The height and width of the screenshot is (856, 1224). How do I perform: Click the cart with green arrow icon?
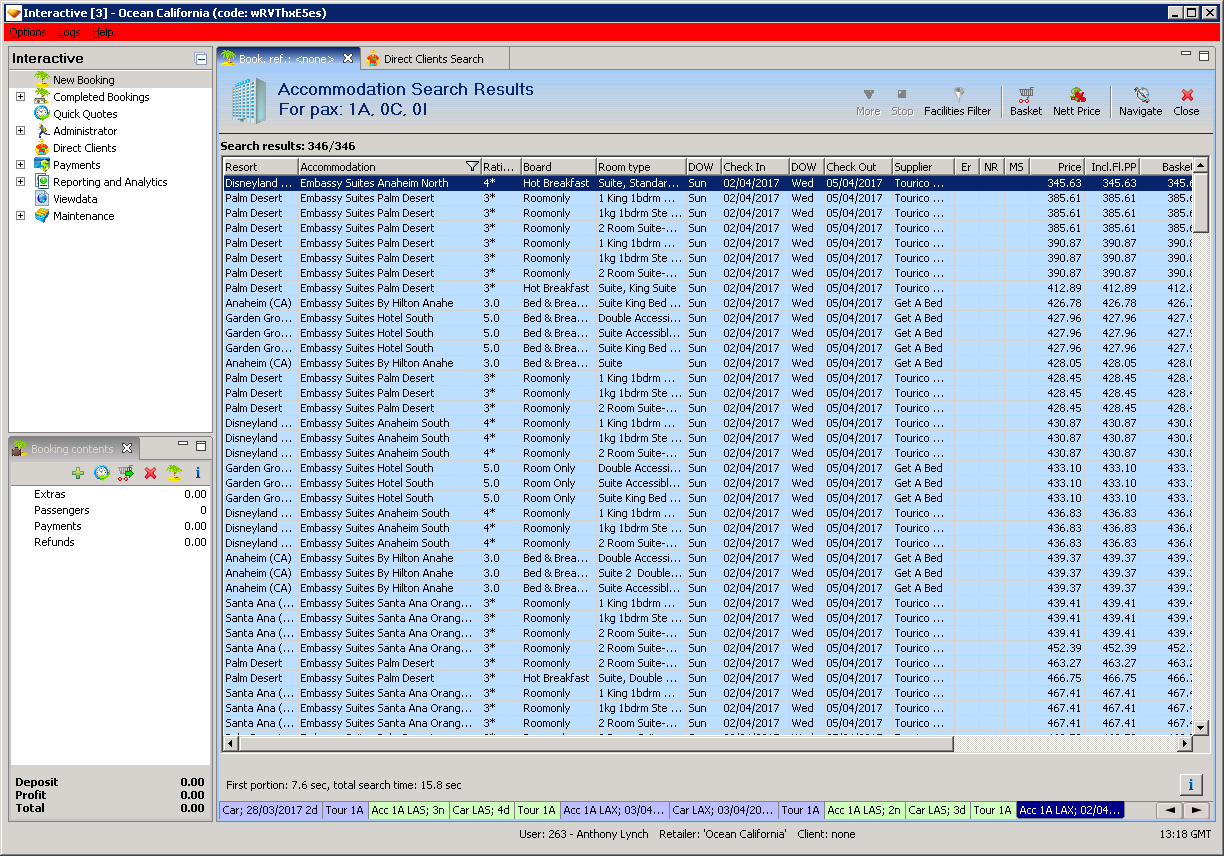pos(126,473)
